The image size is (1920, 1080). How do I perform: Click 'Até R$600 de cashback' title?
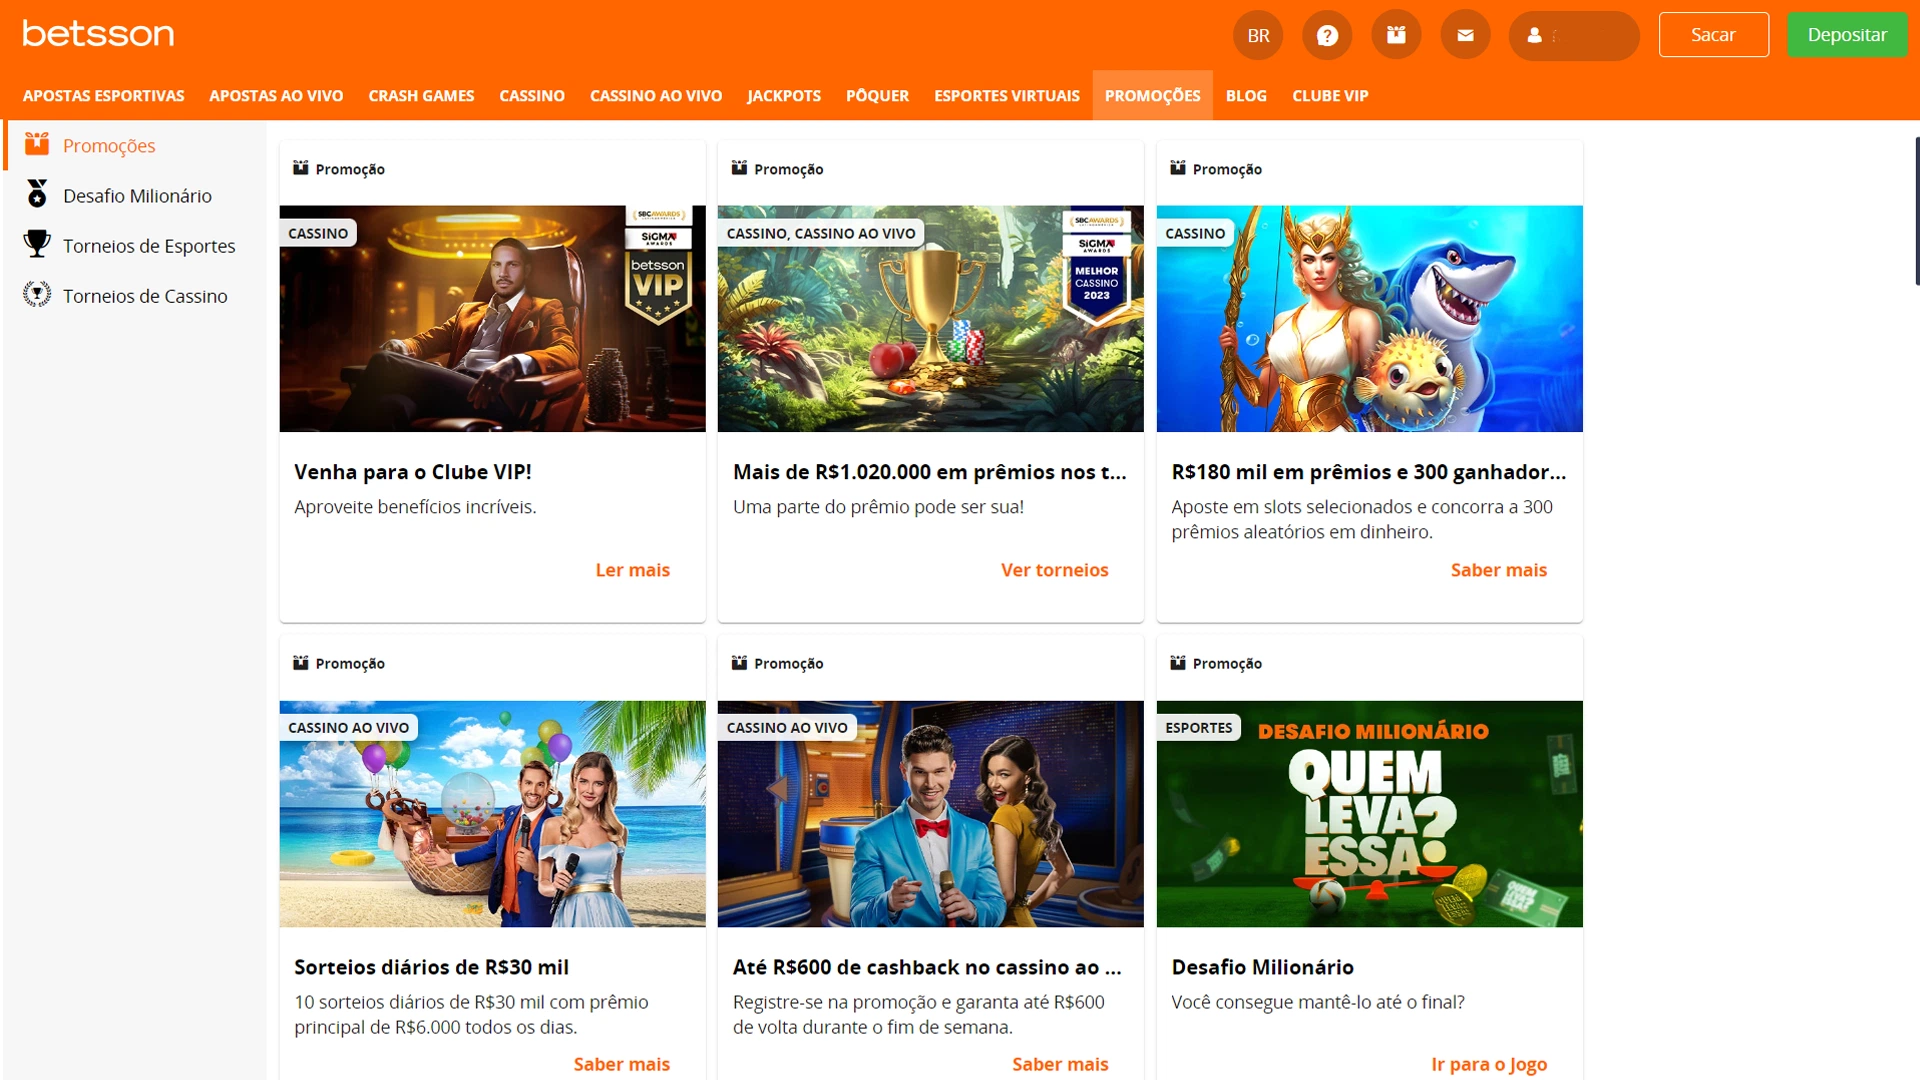coord(927,967)
